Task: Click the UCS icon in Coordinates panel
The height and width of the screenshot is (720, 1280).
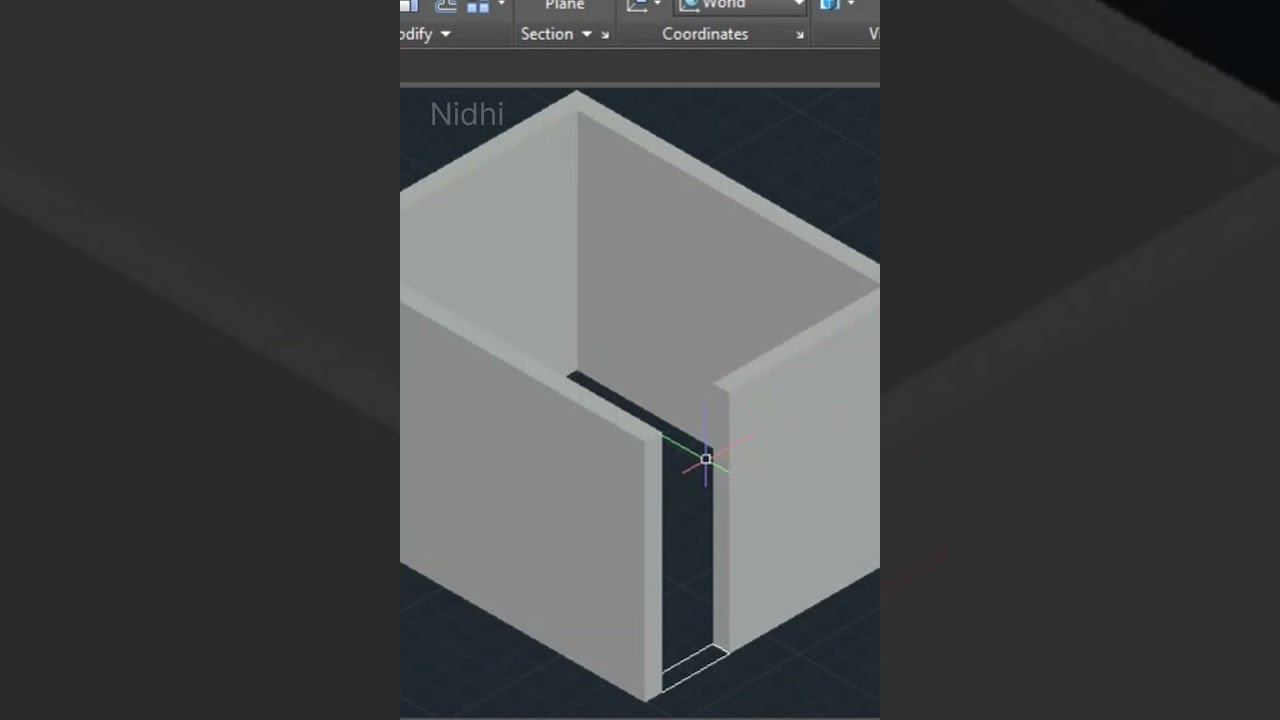Action: coord(637,6)
